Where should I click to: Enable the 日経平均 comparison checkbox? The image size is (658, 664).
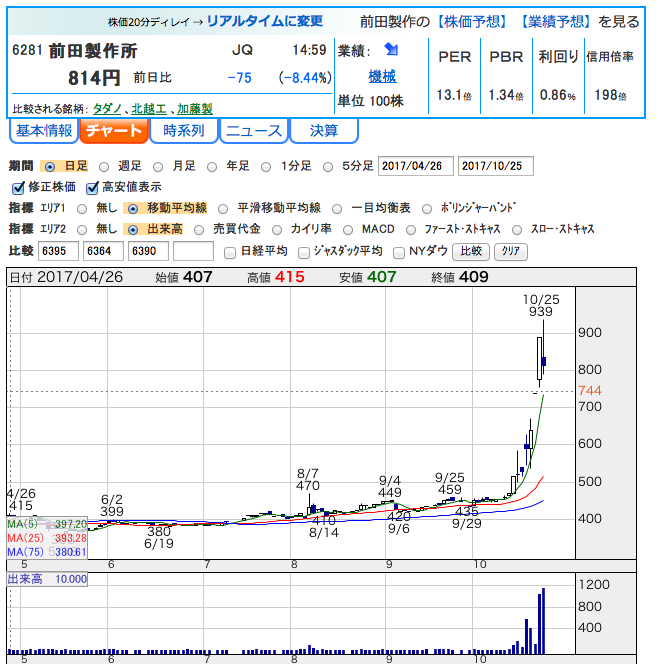pyautogui.click(x=230, y=253)
